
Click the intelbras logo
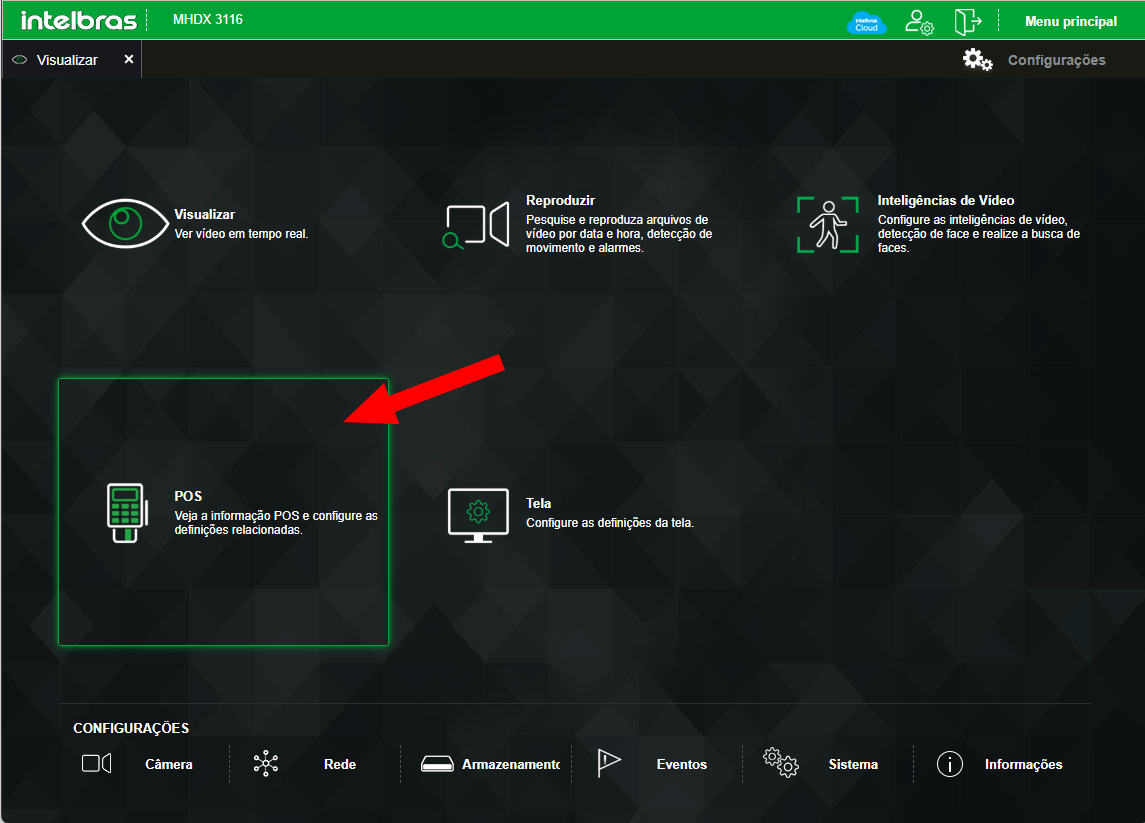tap(78, 20)
